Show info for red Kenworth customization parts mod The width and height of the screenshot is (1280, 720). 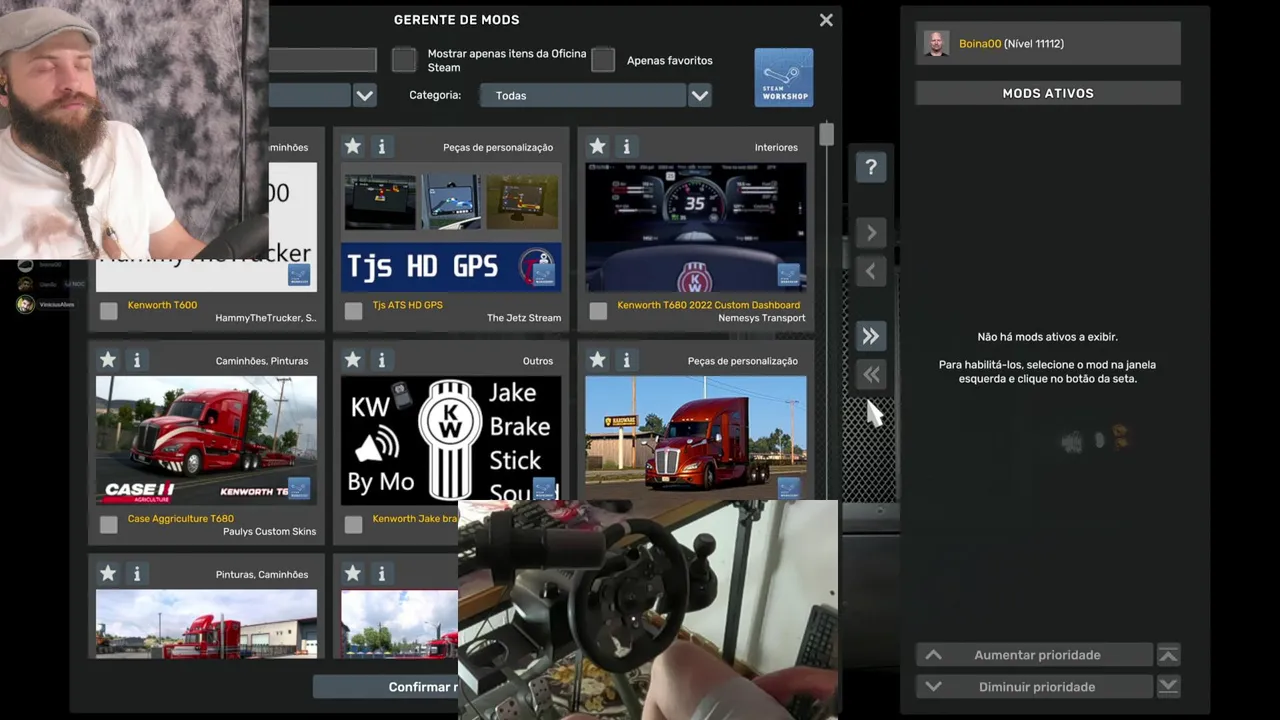click(x=626, y=360)
